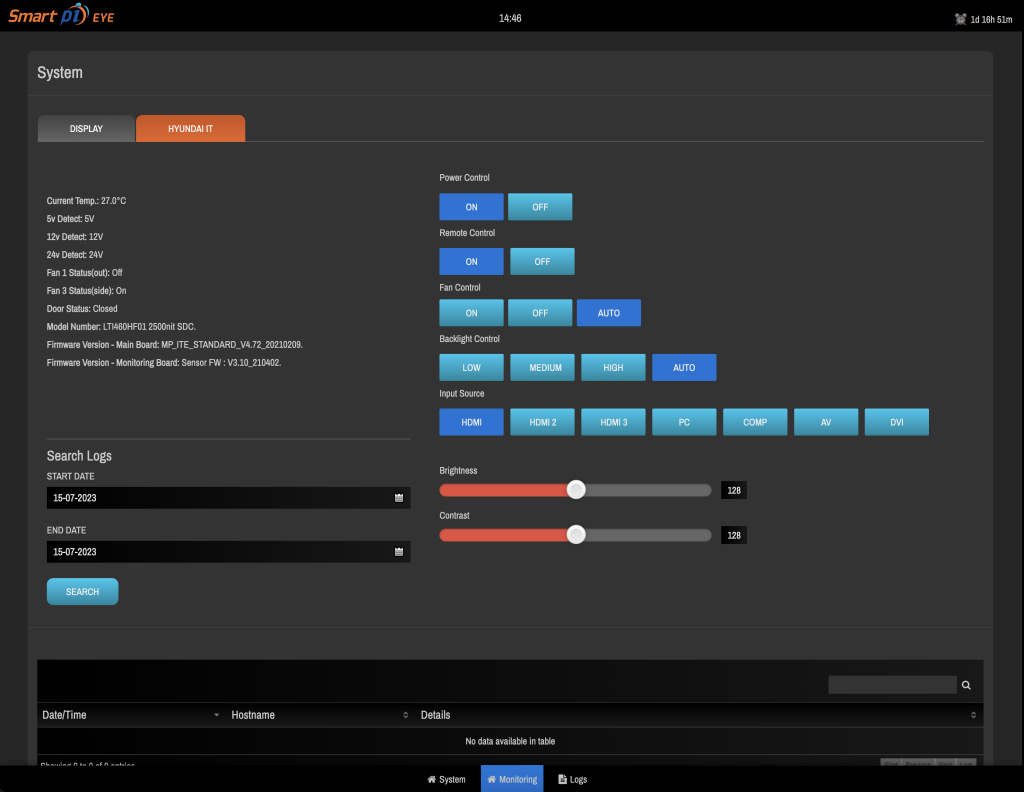The height and width of the screenshot is (792, 1024).
Task: Switch to the DISPLAY tab
Action: point(86,128)
